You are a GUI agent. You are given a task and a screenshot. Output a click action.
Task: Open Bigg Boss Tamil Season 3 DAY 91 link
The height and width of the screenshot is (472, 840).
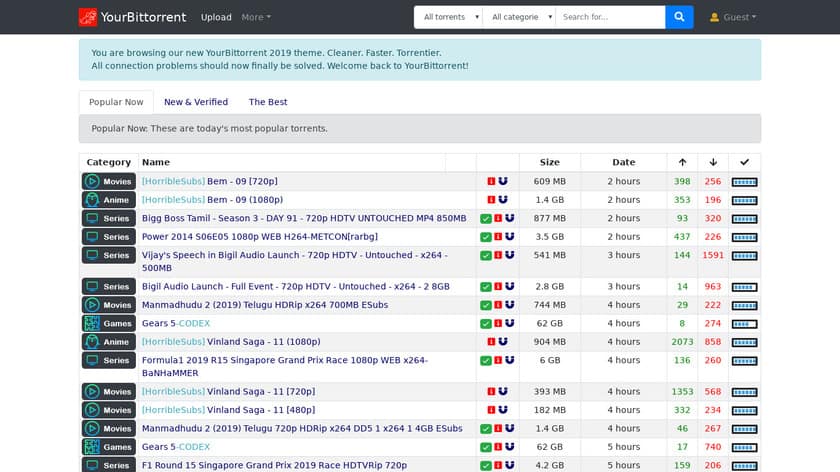pos(304,219)
